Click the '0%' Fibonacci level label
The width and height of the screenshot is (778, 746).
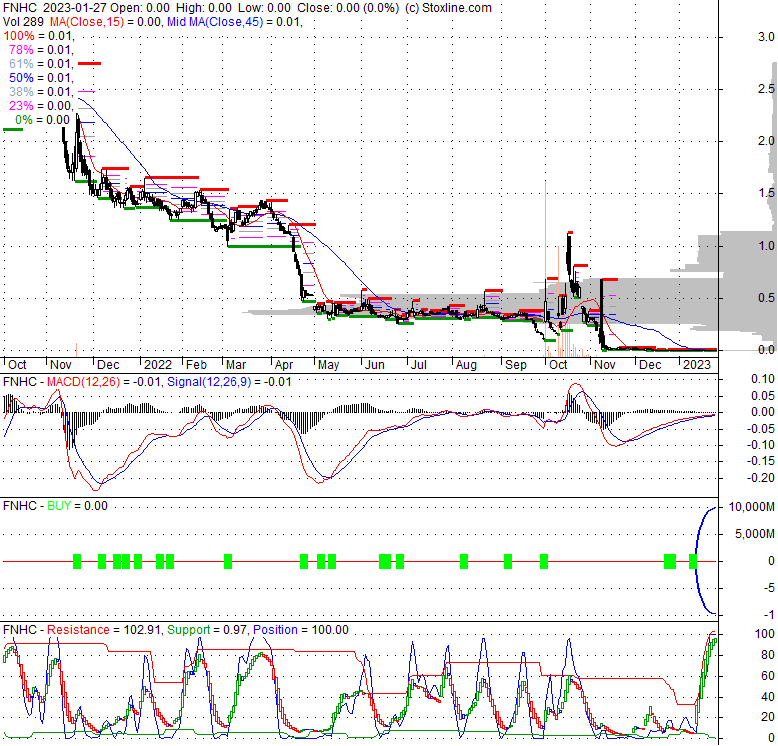pyautogui.click(x=24, y=120)
